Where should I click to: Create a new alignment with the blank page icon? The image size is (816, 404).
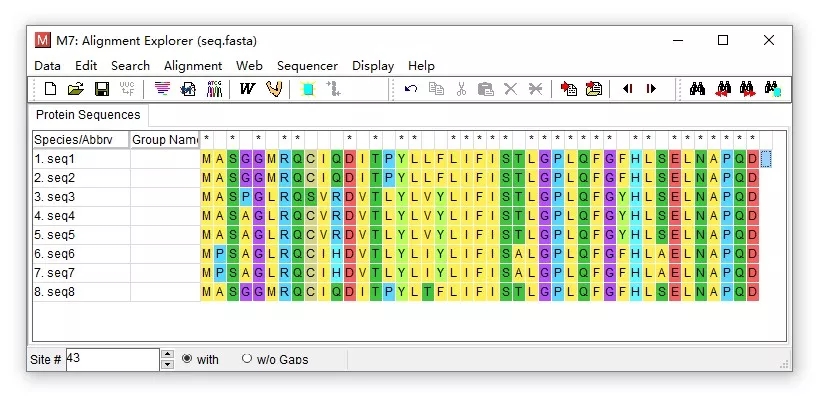pyautogui.click(x=50, y=89)
